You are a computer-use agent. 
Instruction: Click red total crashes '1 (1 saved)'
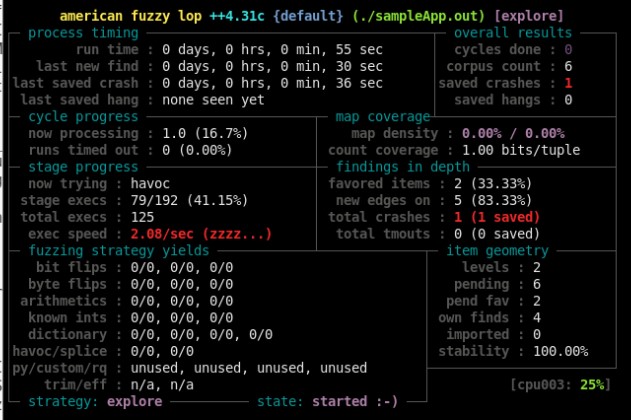[497, 217]
